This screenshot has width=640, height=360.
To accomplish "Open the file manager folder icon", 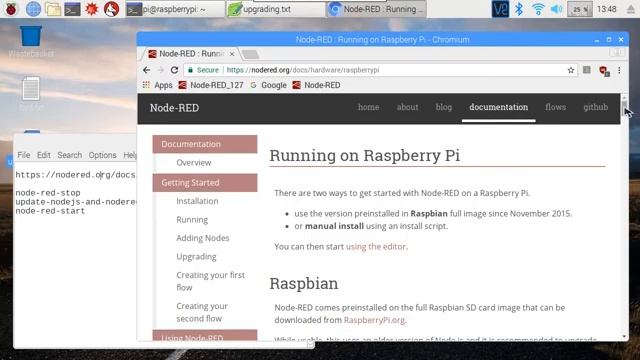I will [x=53, y=9].
